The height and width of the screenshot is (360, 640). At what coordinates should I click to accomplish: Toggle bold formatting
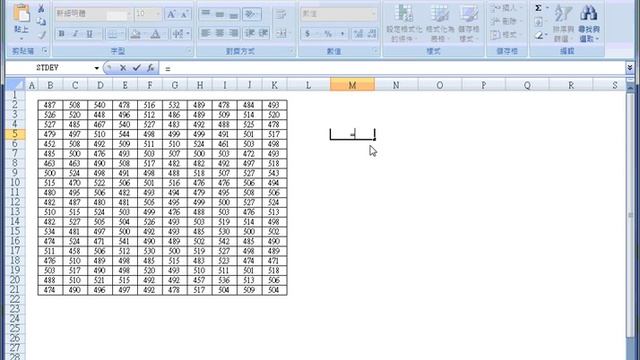coord(62,34)
